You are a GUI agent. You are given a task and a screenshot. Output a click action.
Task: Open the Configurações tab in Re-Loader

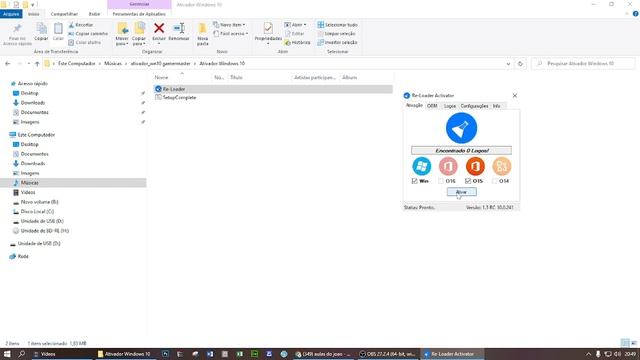pyautogui.click(x=474, y=106)
